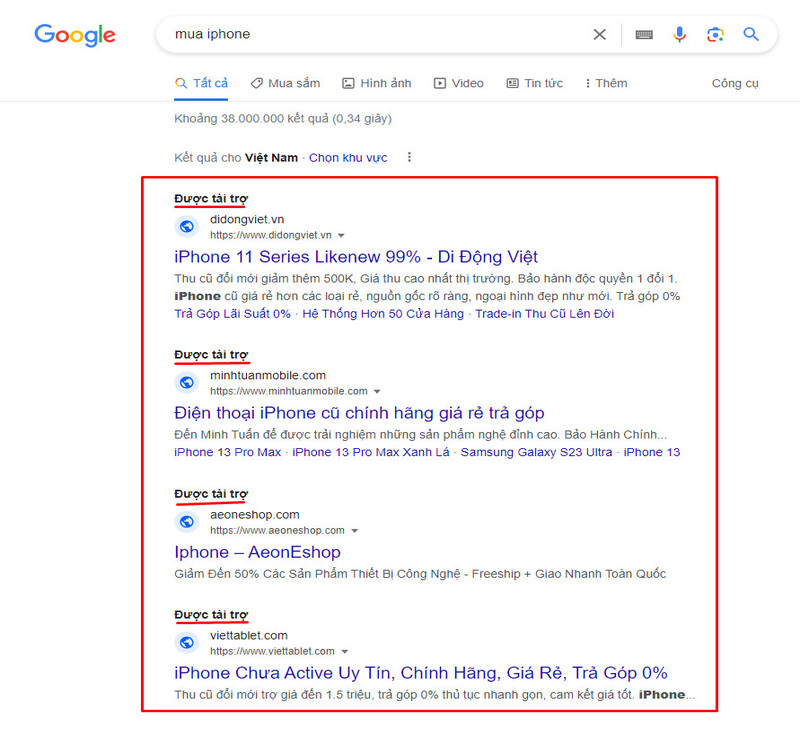This screenshot has height=729, width=800.
Task: Click the blue magnifier search button
Action: click(x=751, y=35)
